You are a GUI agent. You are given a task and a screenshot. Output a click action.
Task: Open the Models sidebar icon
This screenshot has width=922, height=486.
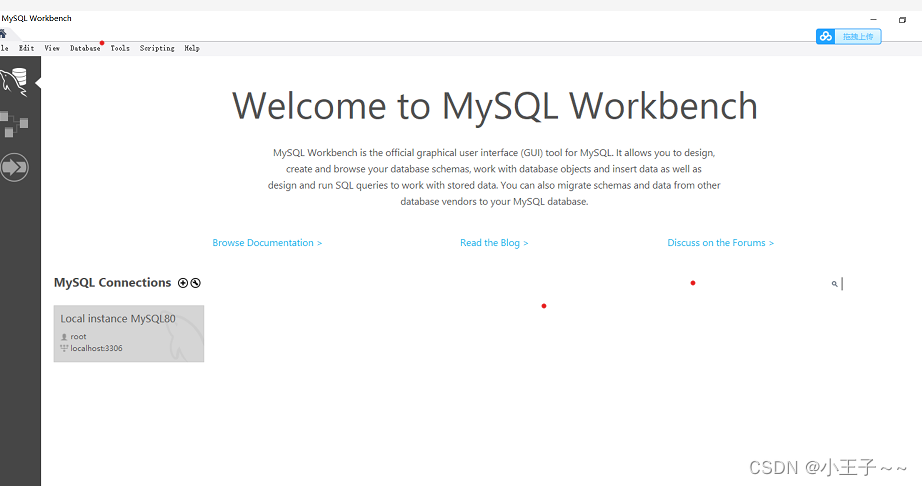pos(14,124)
